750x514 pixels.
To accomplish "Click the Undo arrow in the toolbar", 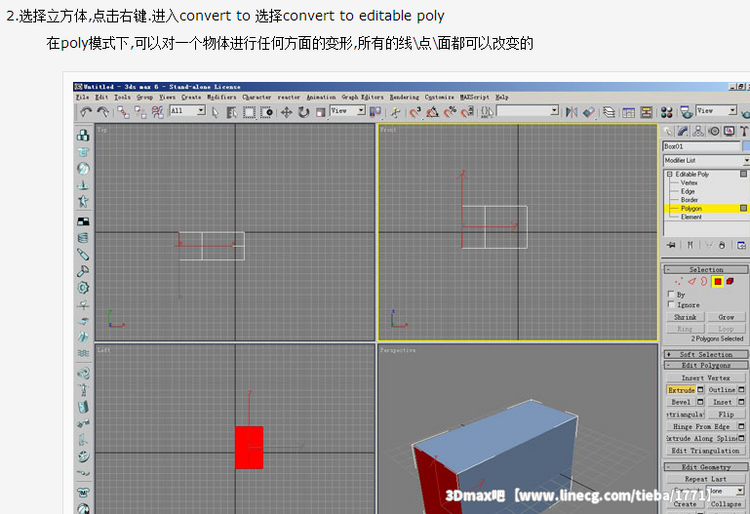I will (x=86, y=112).
